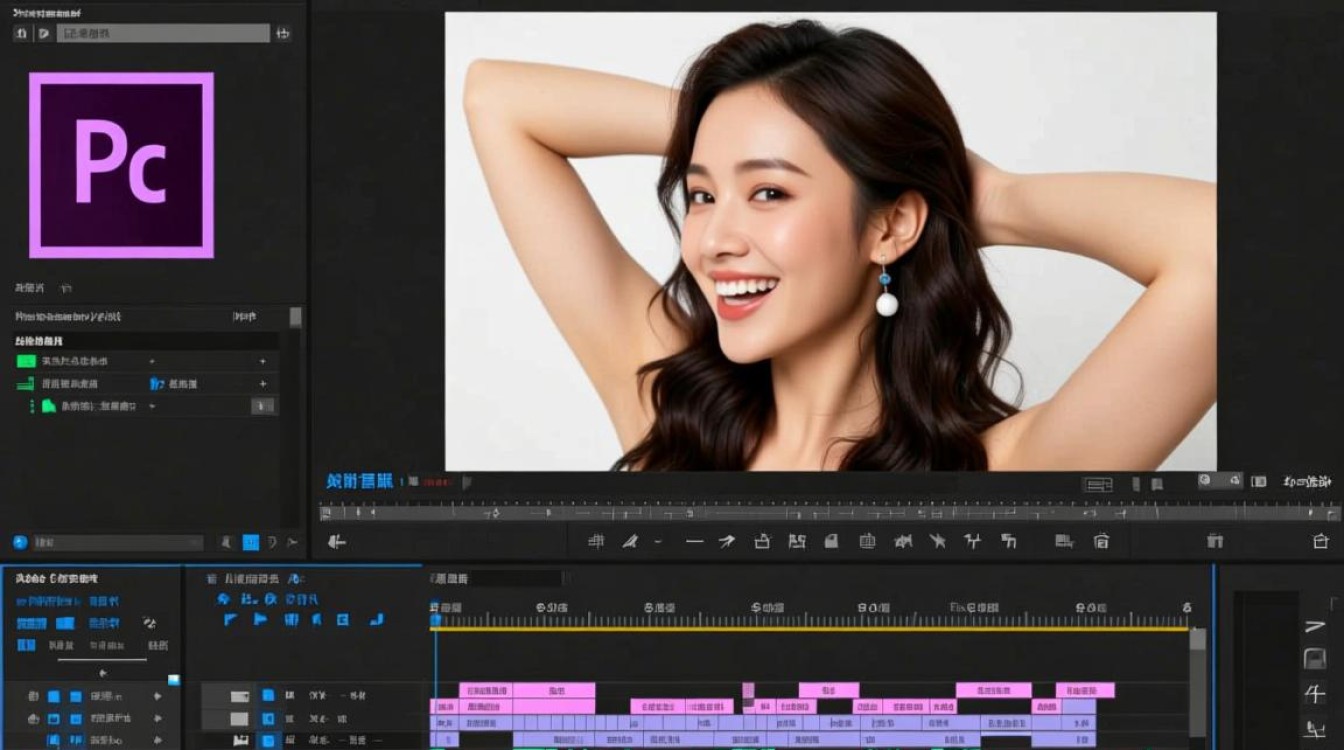Toggle the eye icon on the first left-panel track row
Screen dimensions: 1344x750
pos(33,696)
